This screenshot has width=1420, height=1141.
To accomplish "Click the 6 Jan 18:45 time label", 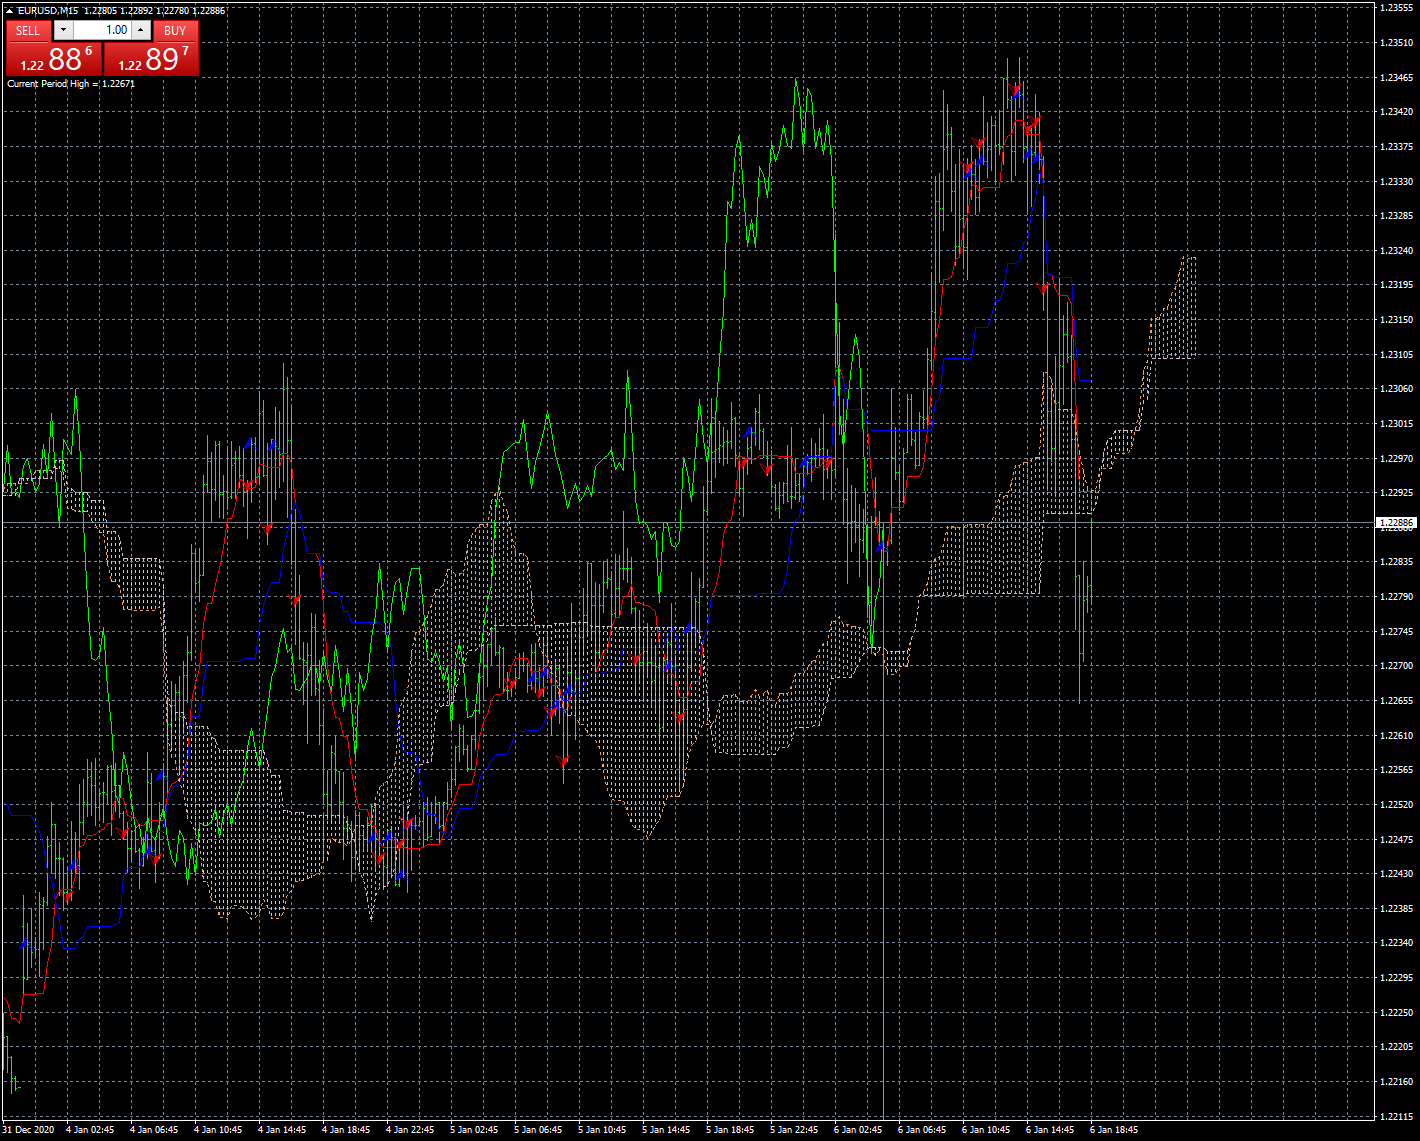I will [1114, 1130].
